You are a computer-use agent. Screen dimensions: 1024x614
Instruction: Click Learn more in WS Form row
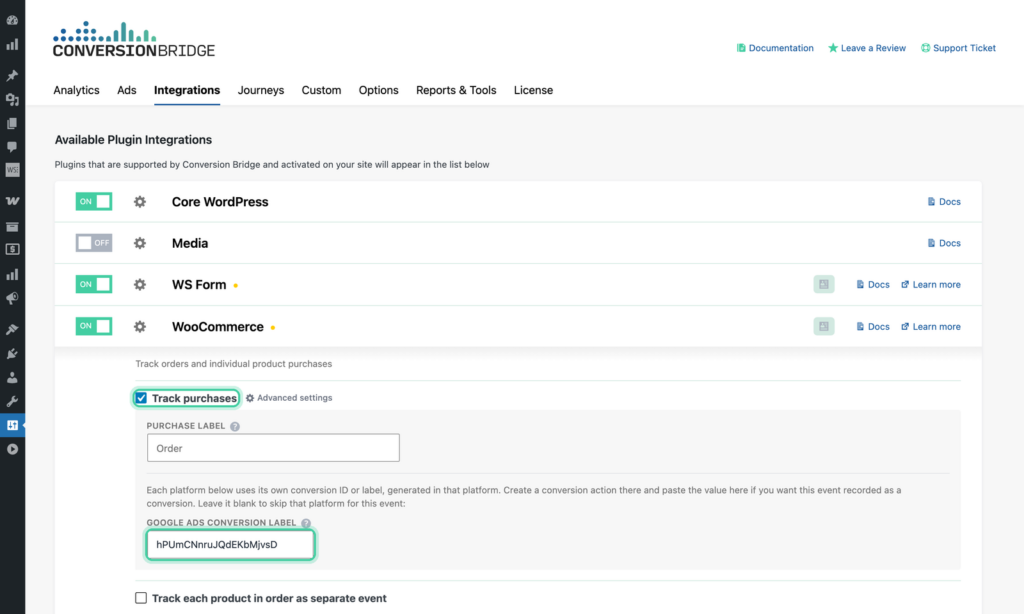point(931,285)
